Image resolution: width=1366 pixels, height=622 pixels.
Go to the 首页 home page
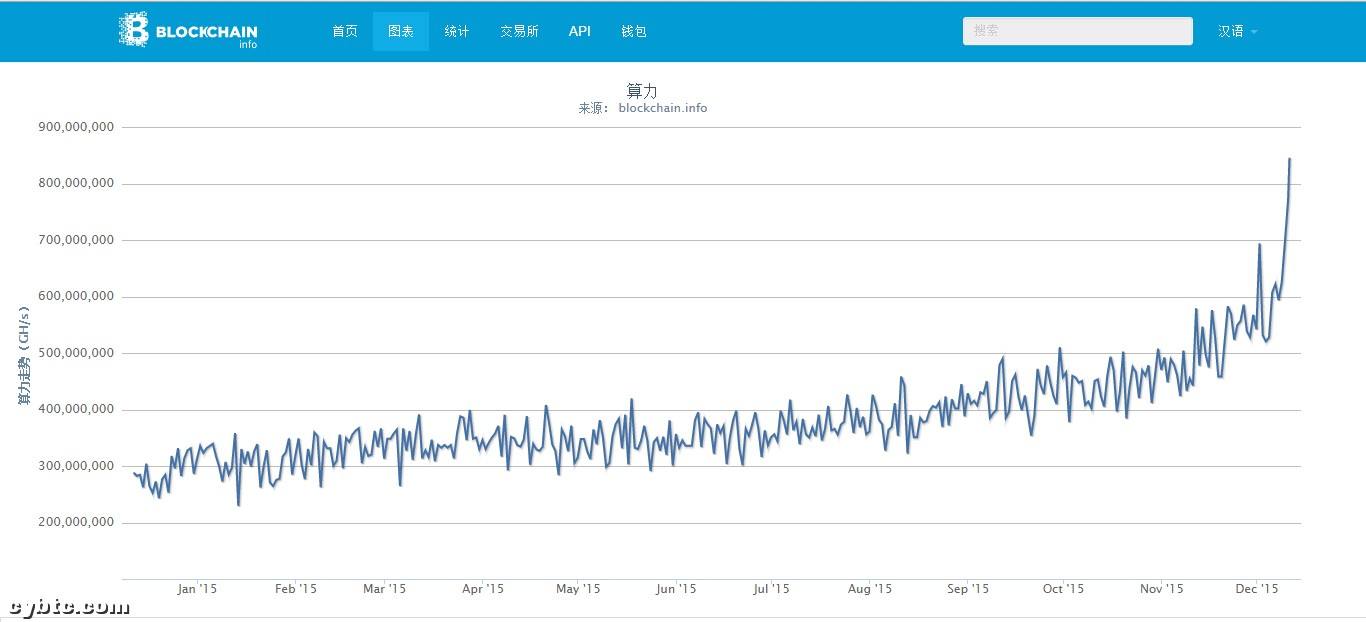point(345,31)
